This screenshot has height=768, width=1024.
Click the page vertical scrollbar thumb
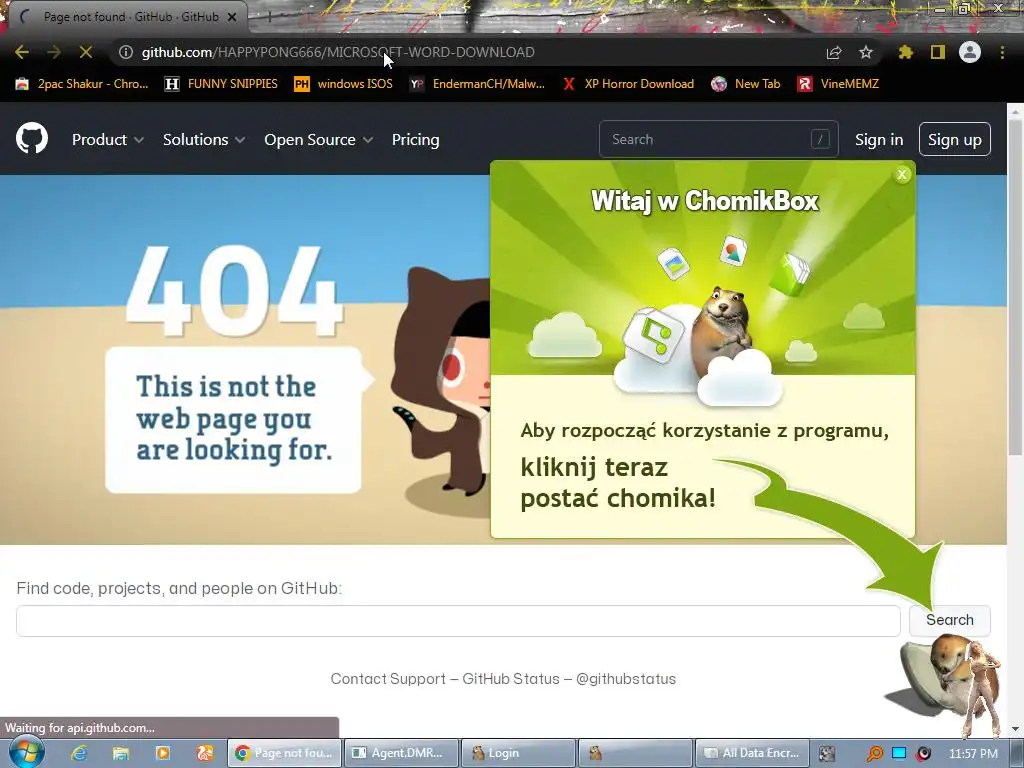(1015, 287)
